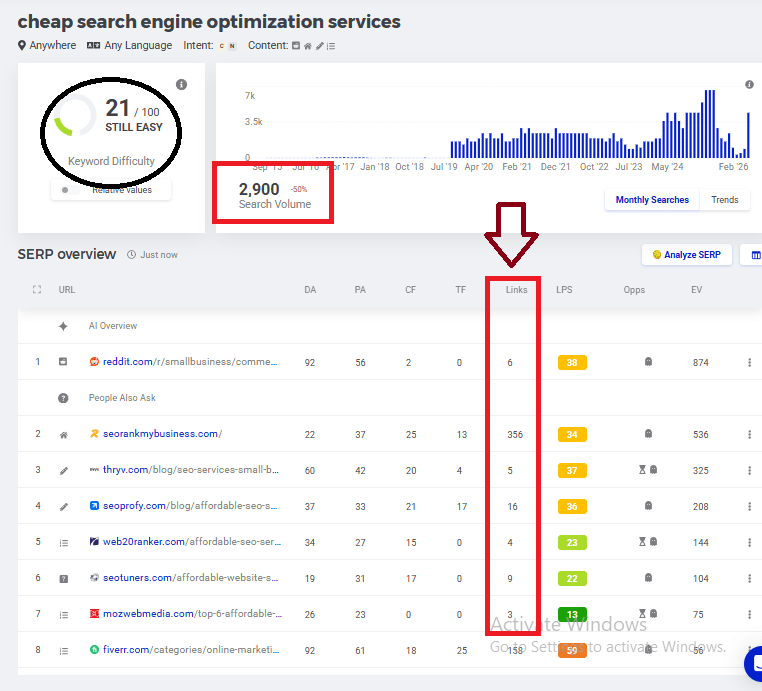Open three-dot menu for thryv.com row
Screen dimensions: 762x691
(749, 470)
